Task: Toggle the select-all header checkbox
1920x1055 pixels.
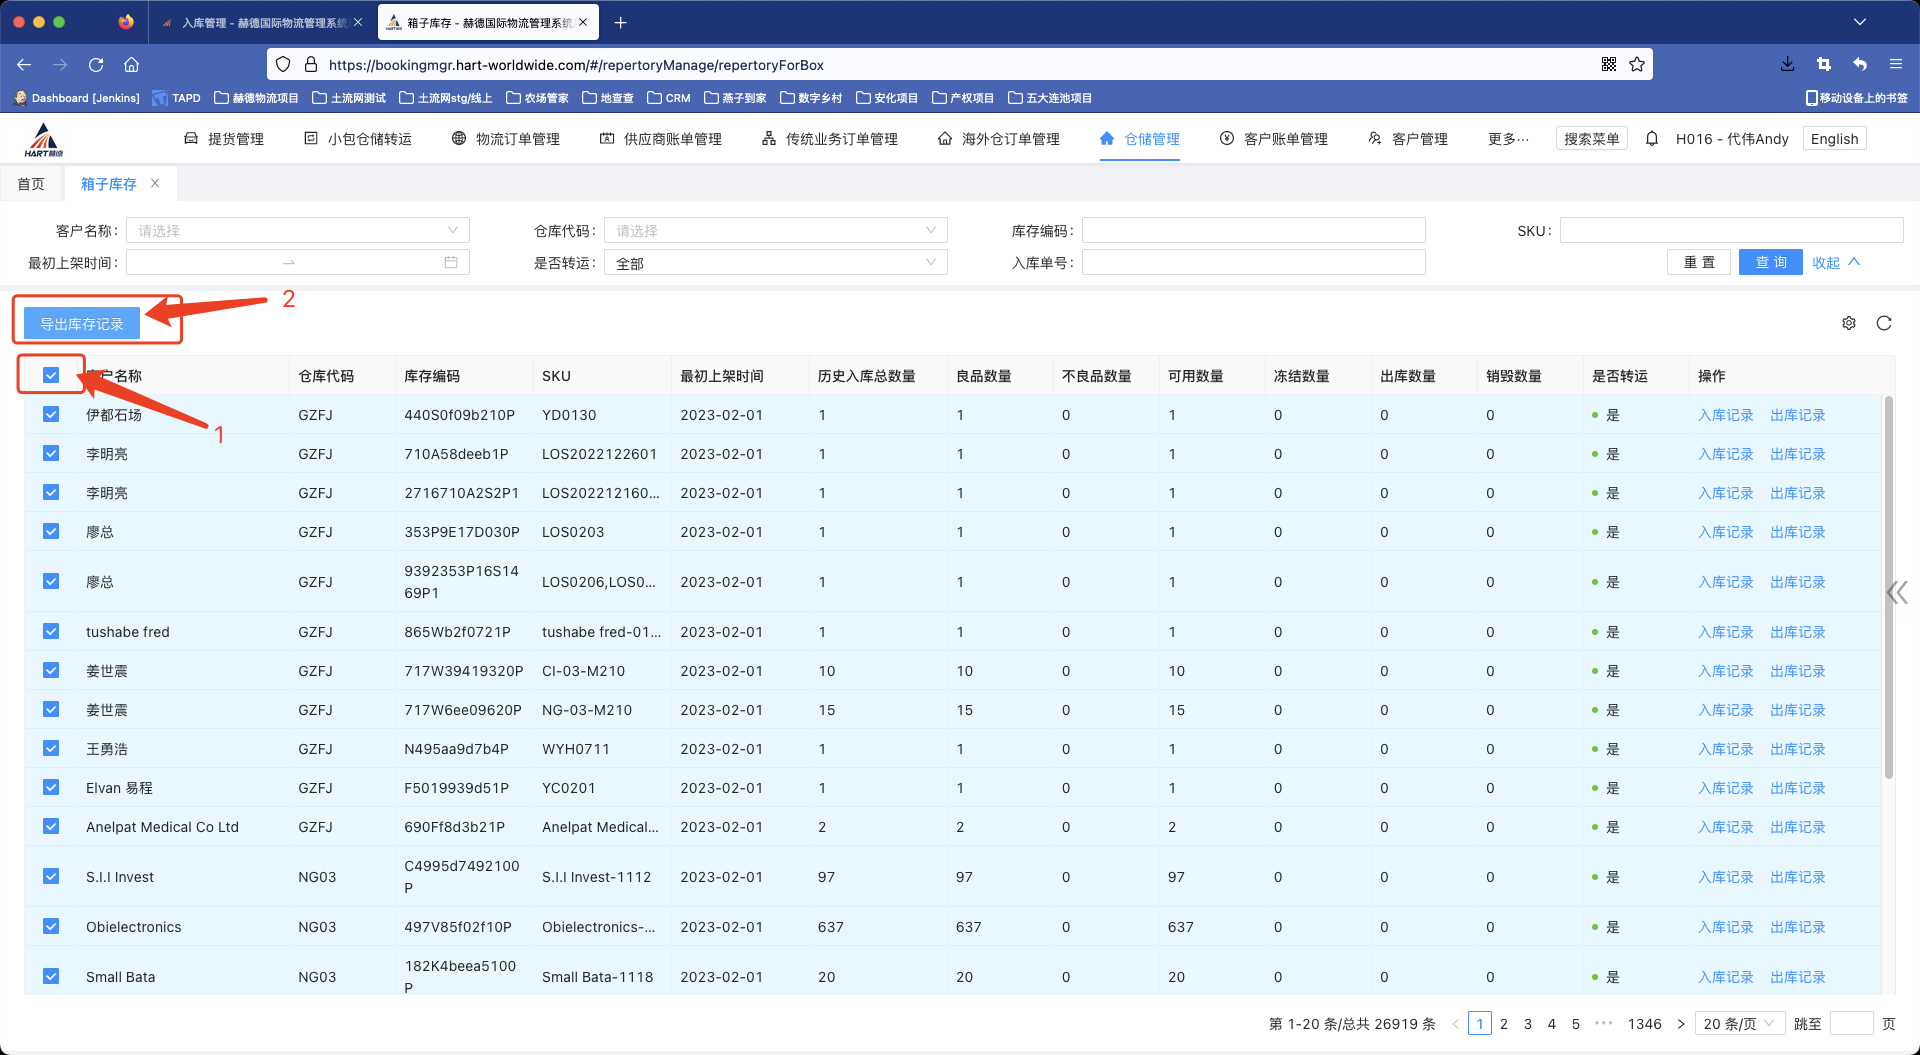Action: [x=51, y=376]
